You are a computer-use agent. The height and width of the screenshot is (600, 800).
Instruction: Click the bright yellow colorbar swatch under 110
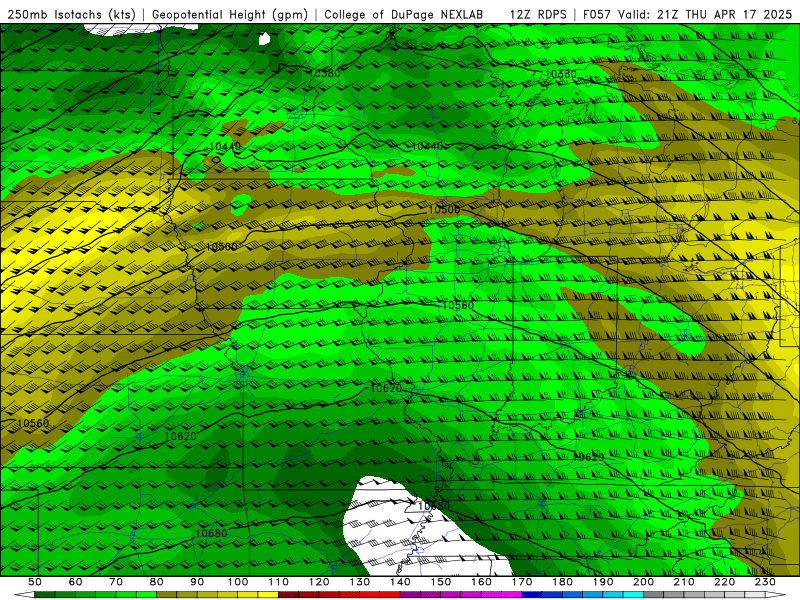(x=268, y=595)
